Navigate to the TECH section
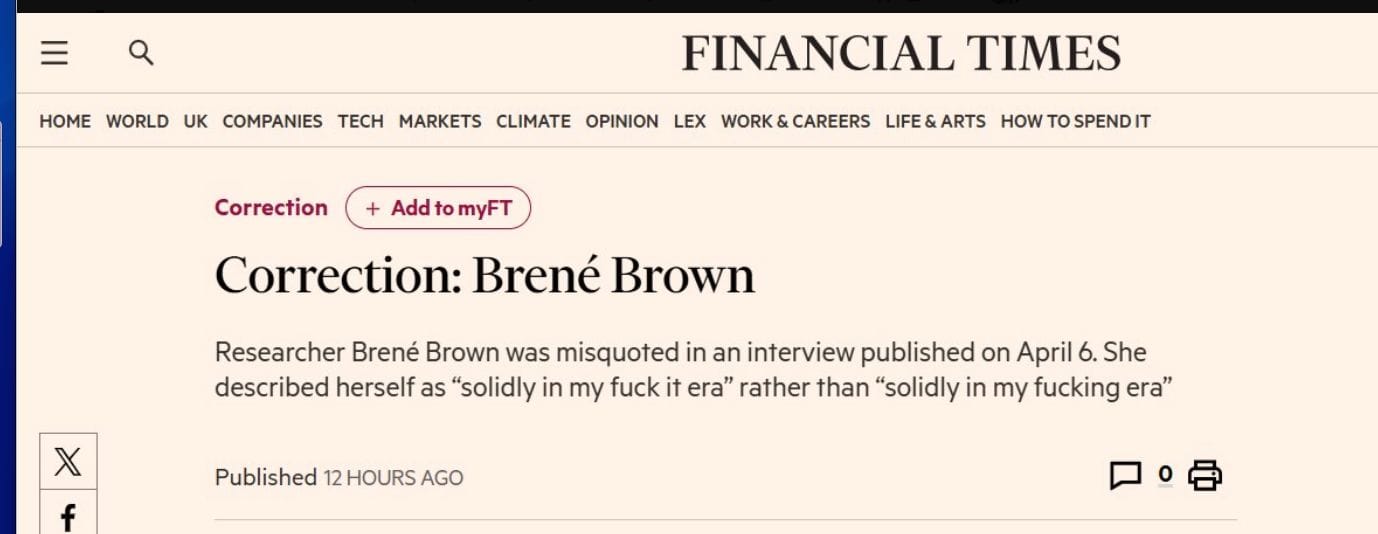The image size is (1378, 534). click(x=360, y=121)
